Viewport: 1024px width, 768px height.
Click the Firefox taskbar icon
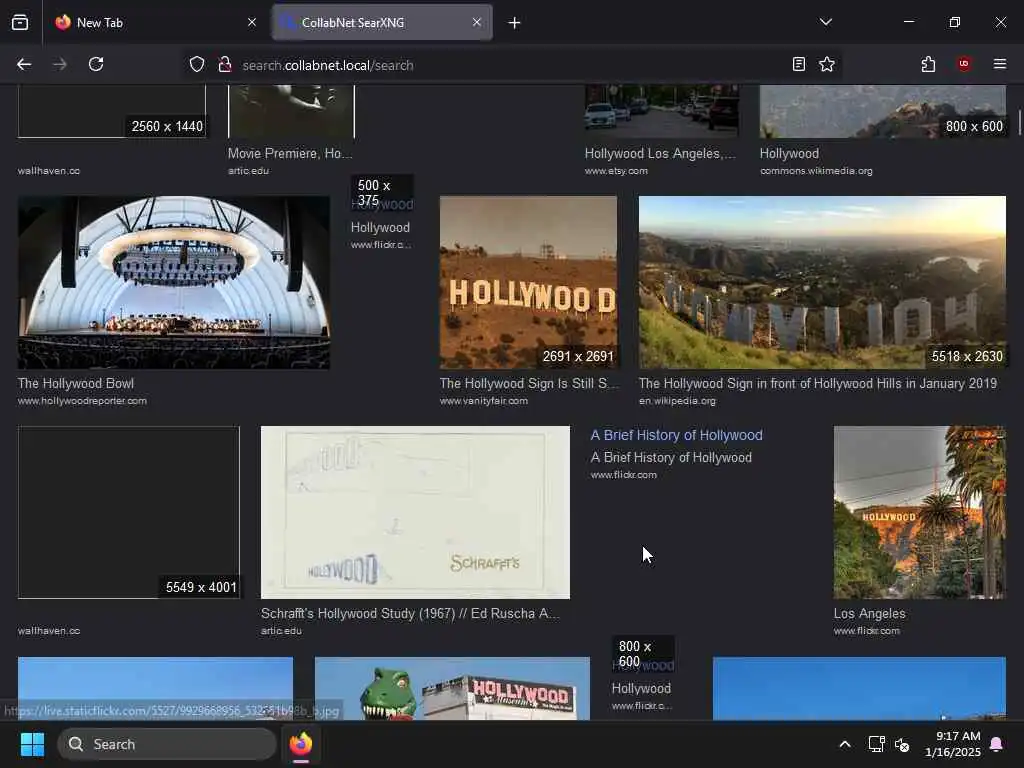point(301,744)
